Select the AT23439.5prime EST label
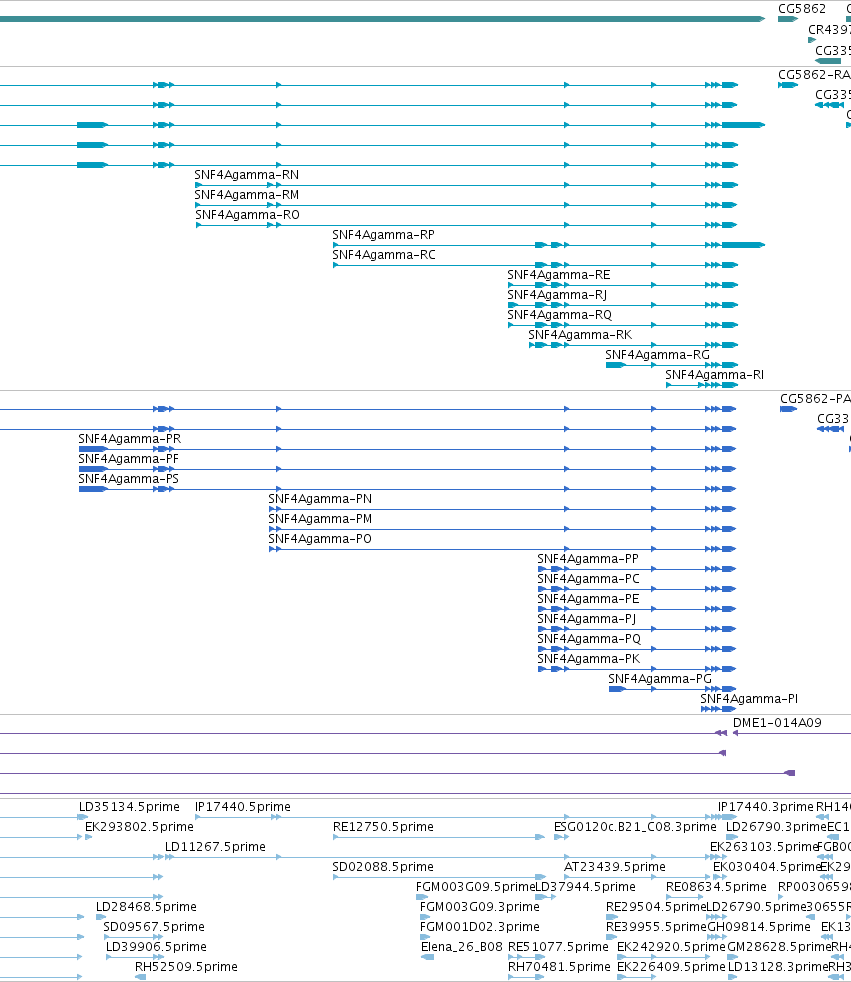 pos(615,867)
